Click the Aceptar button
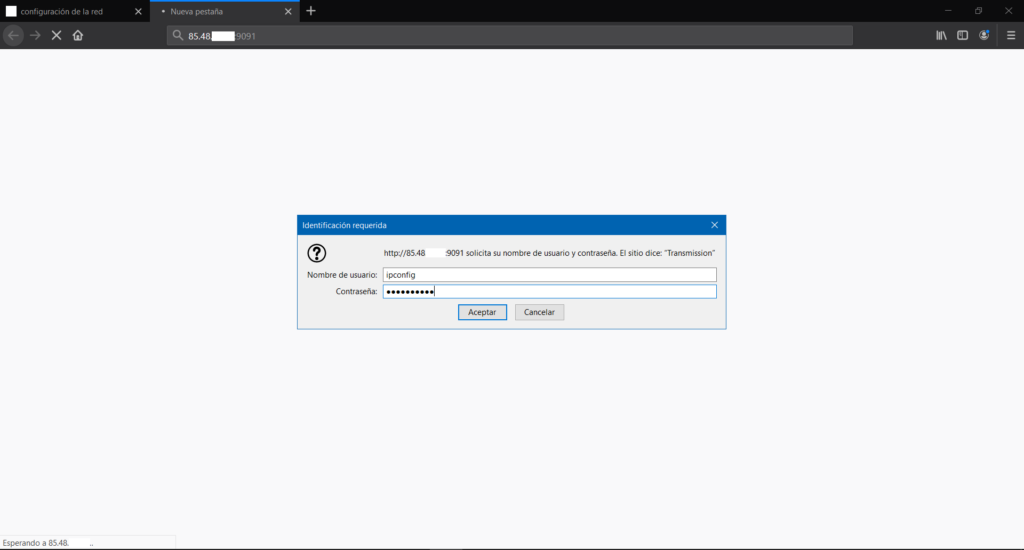The image size is (1024, 550). 482,312
